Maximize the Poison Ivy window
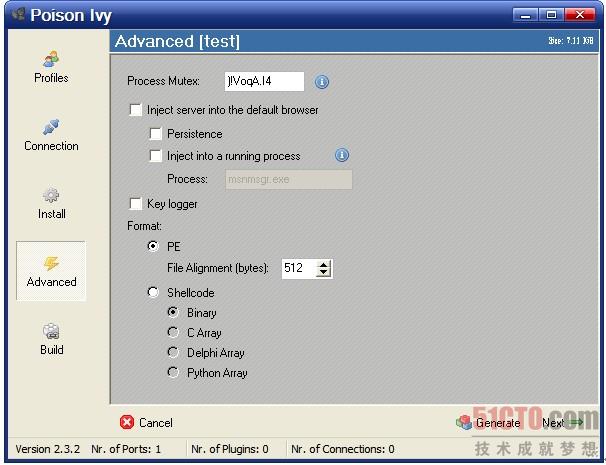 click(x=552, y=15)
